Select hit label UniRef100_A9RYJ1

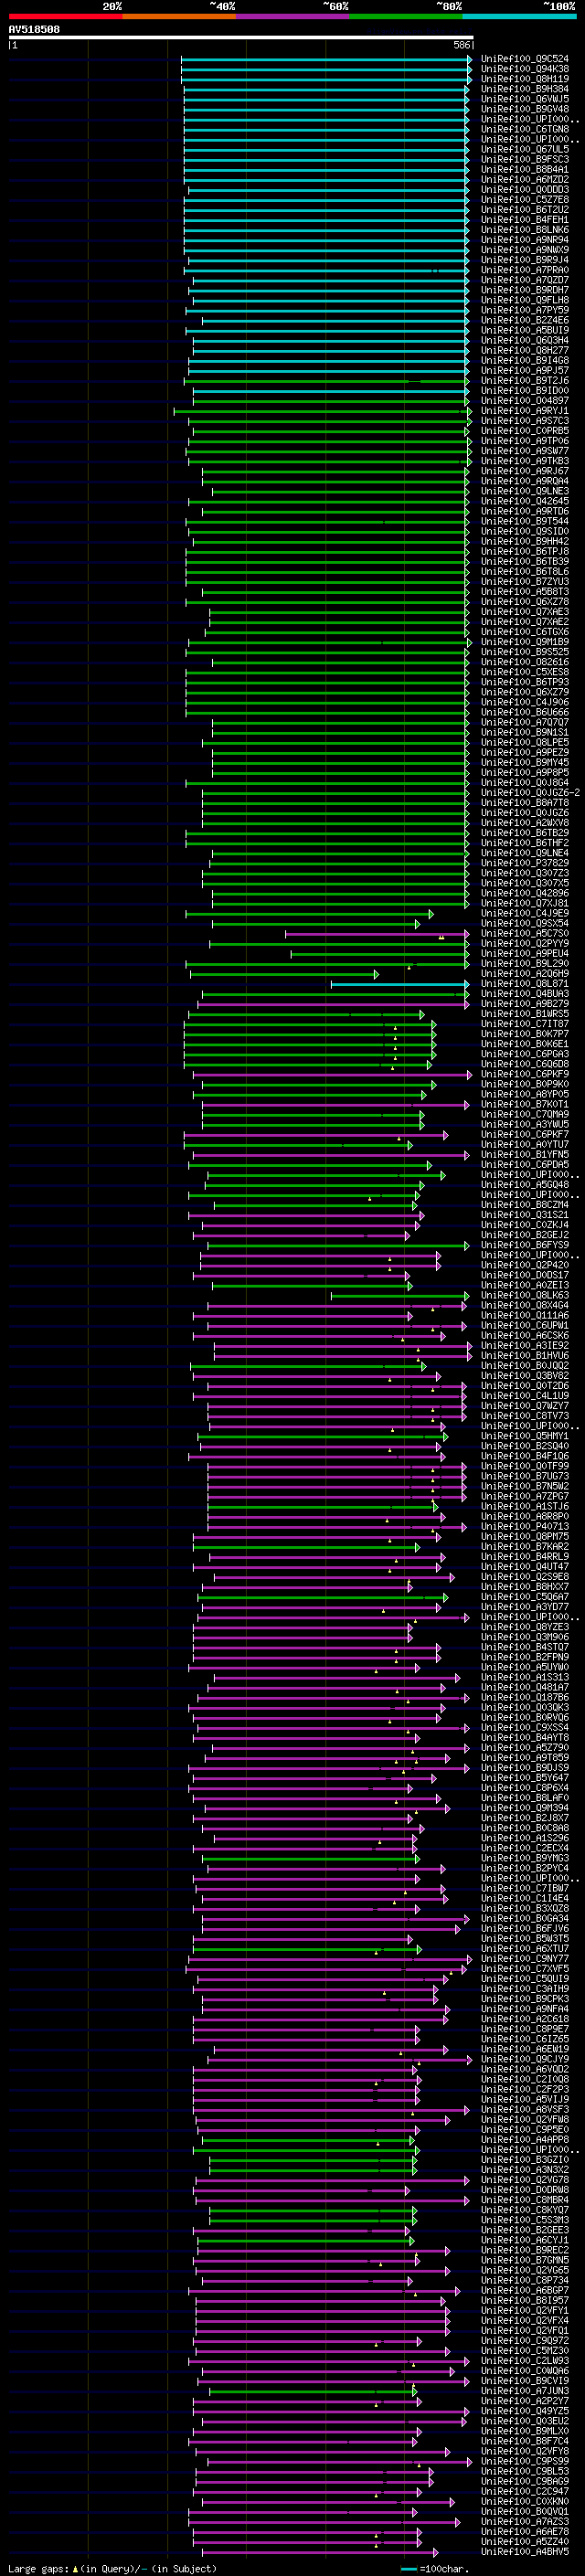[x=525, y=411]
